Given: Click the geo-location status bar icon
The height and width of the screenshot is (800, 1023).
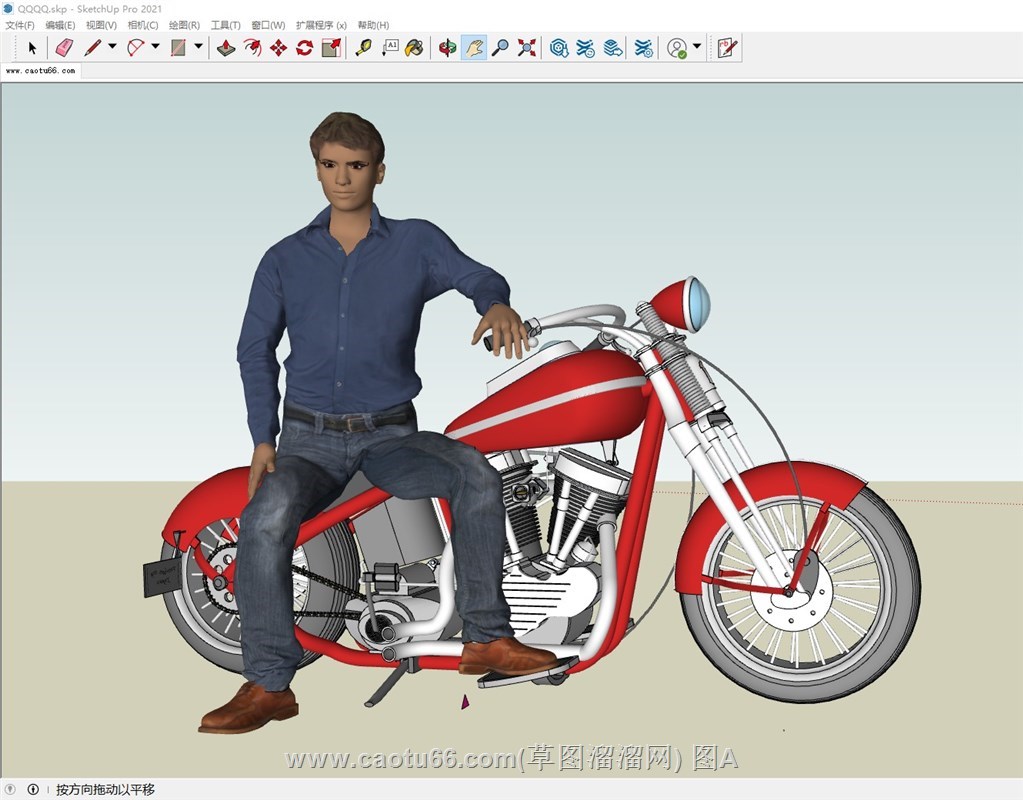Looking at the screenshot, I should tap(10, 790).
